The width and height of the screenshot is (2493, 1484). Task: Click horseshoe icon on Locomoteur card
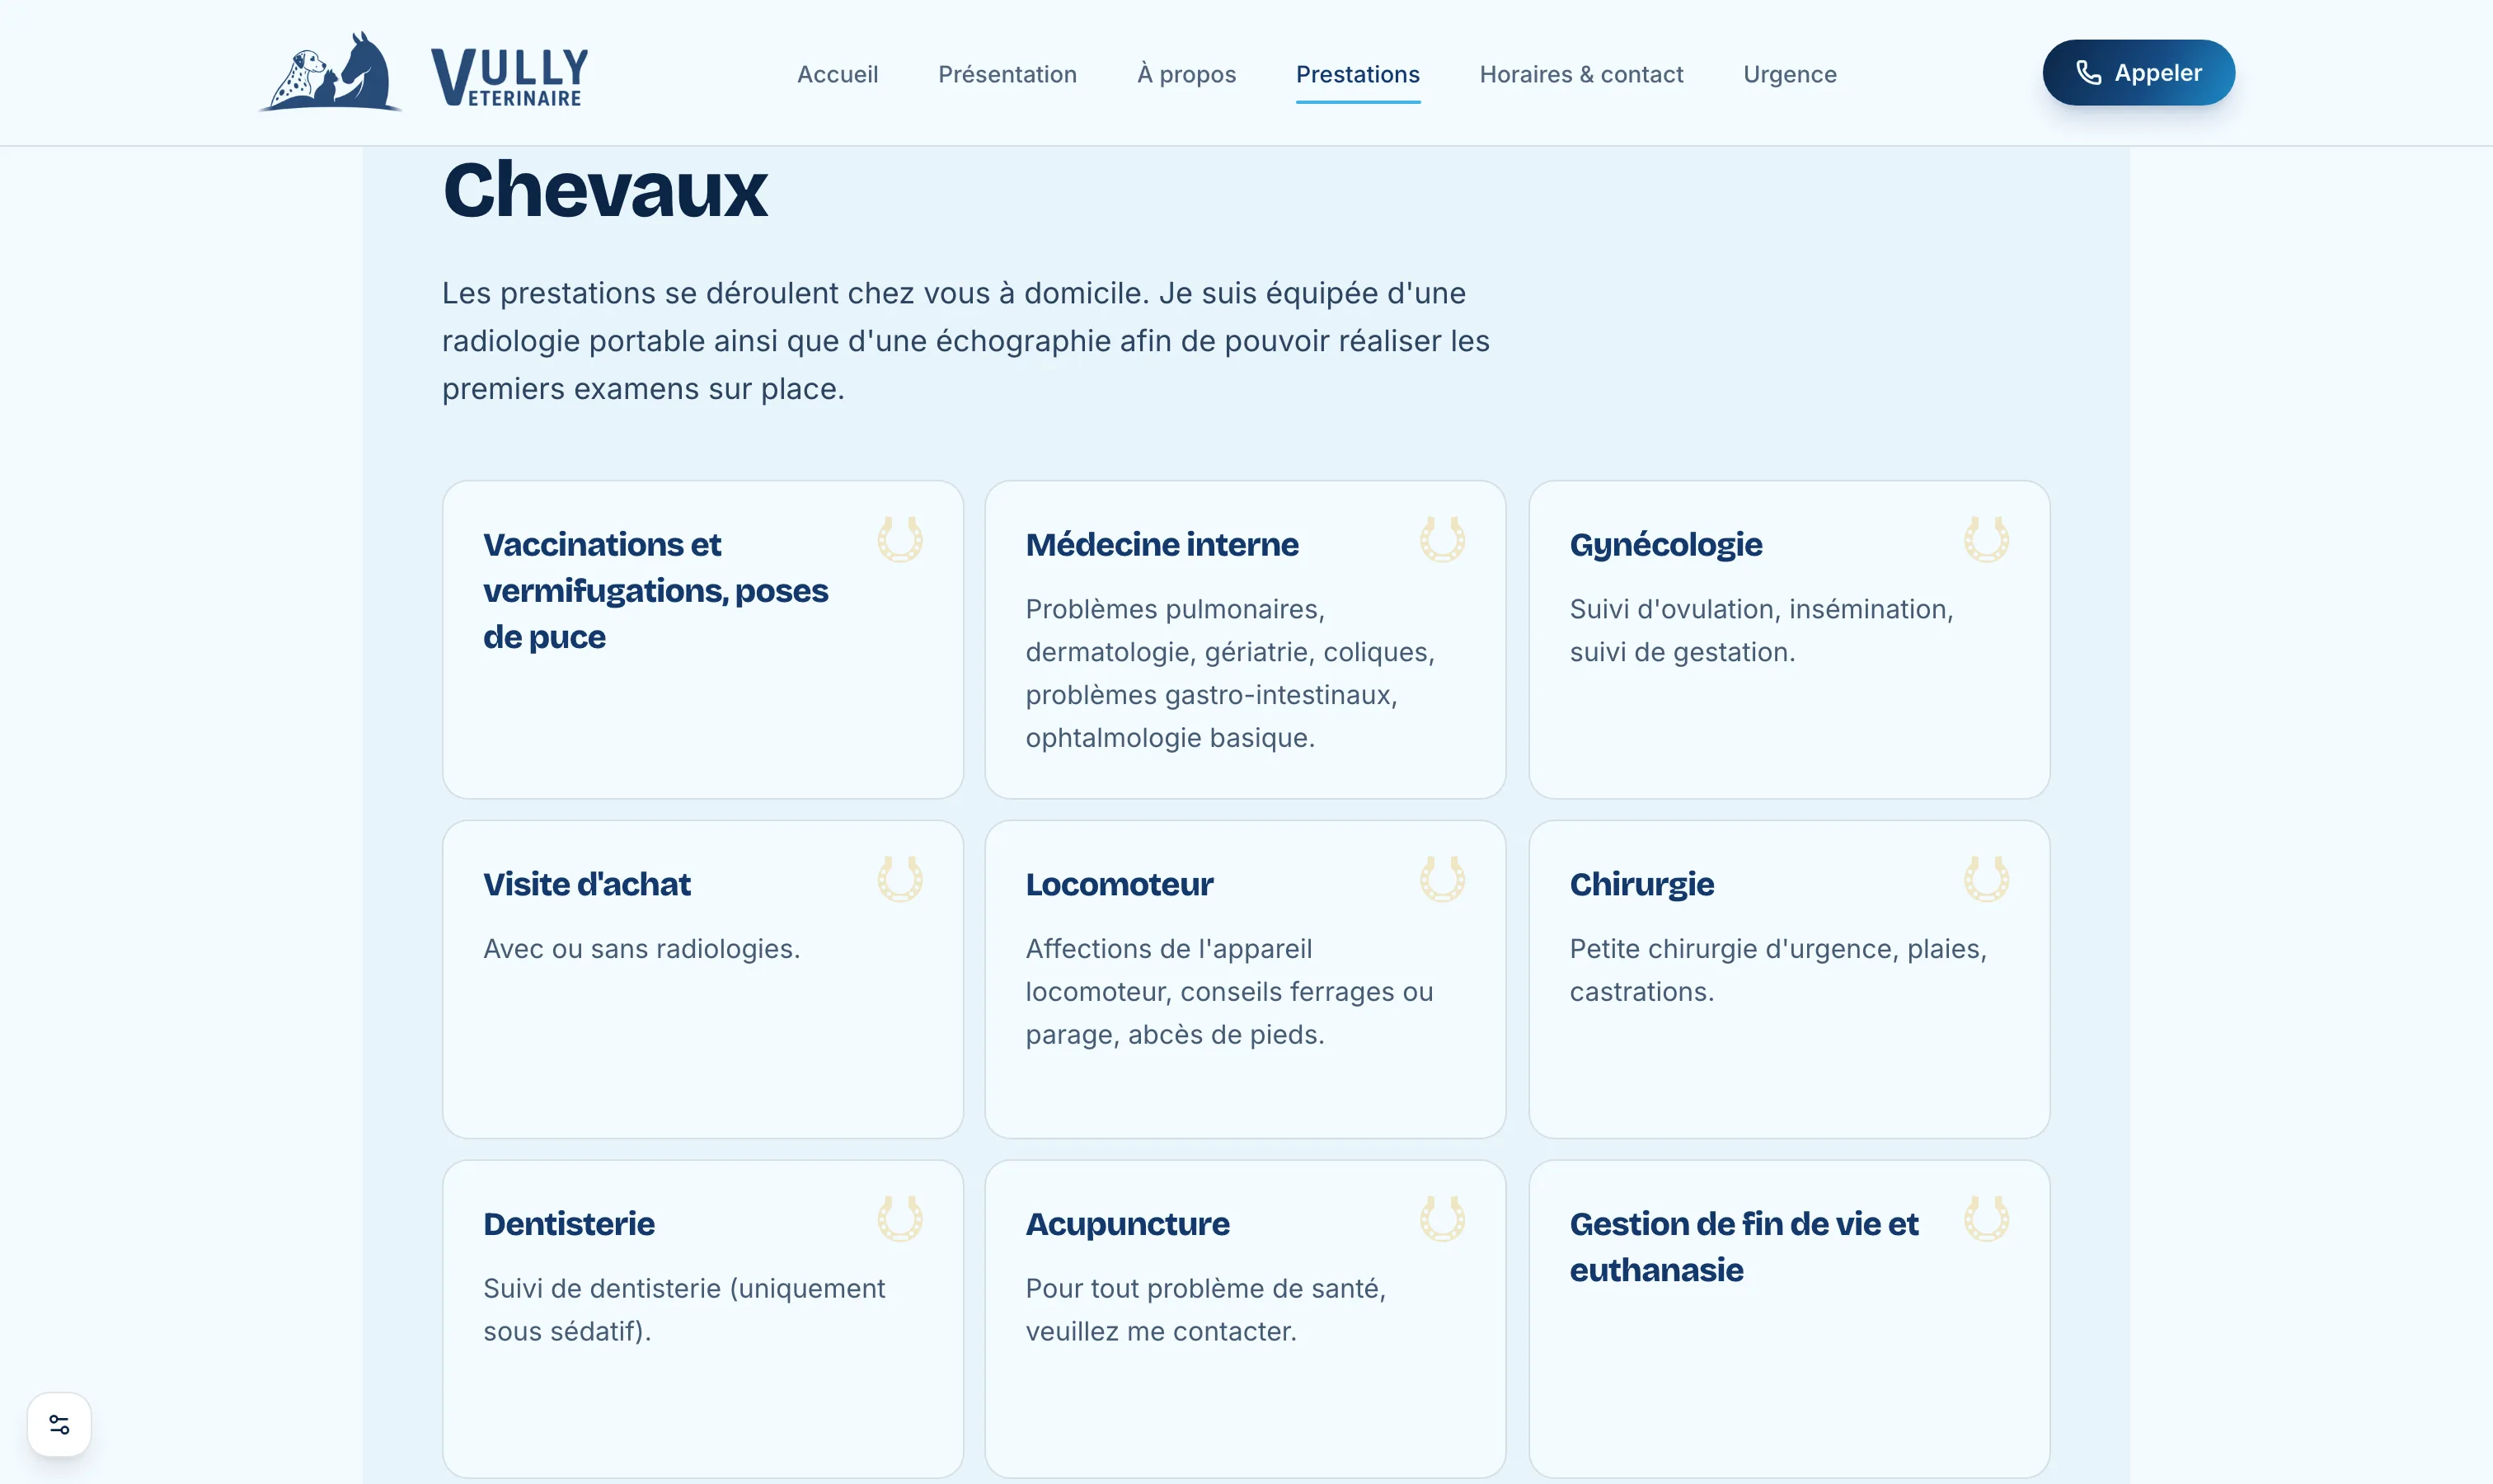[1442, 879]
